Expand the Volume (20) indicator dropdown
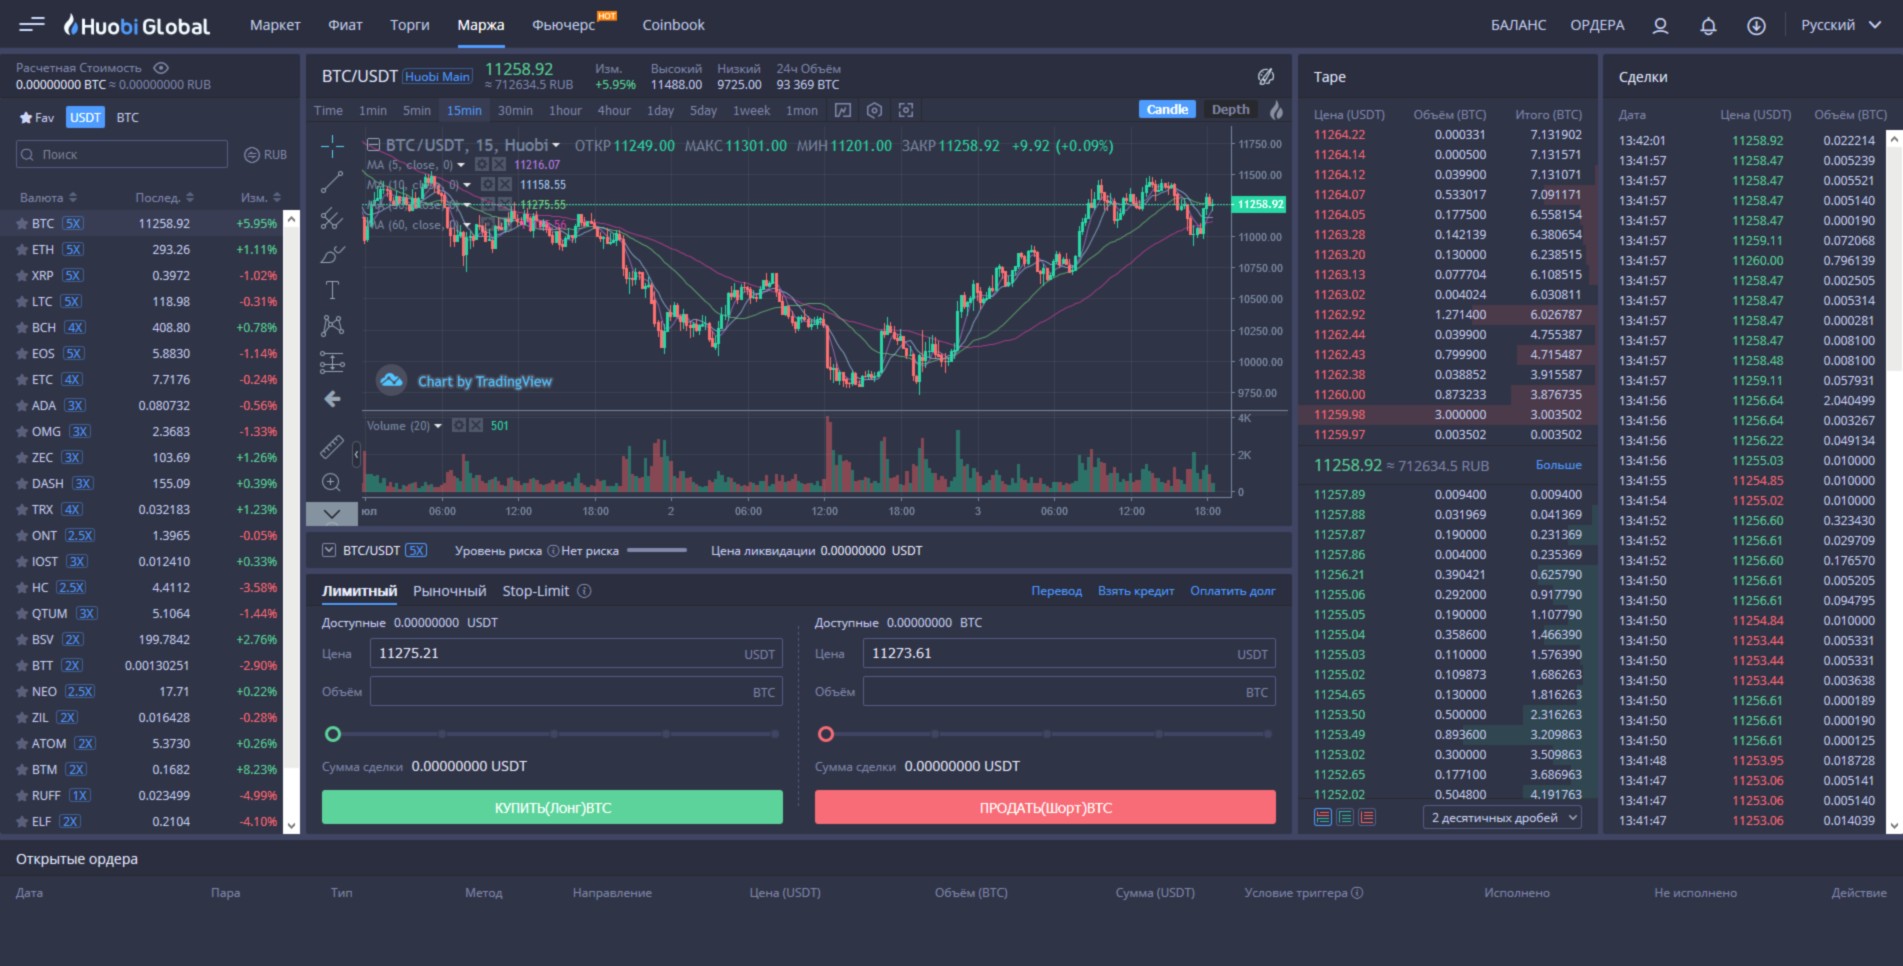1903x966 pixels. (x=438, y=426)
